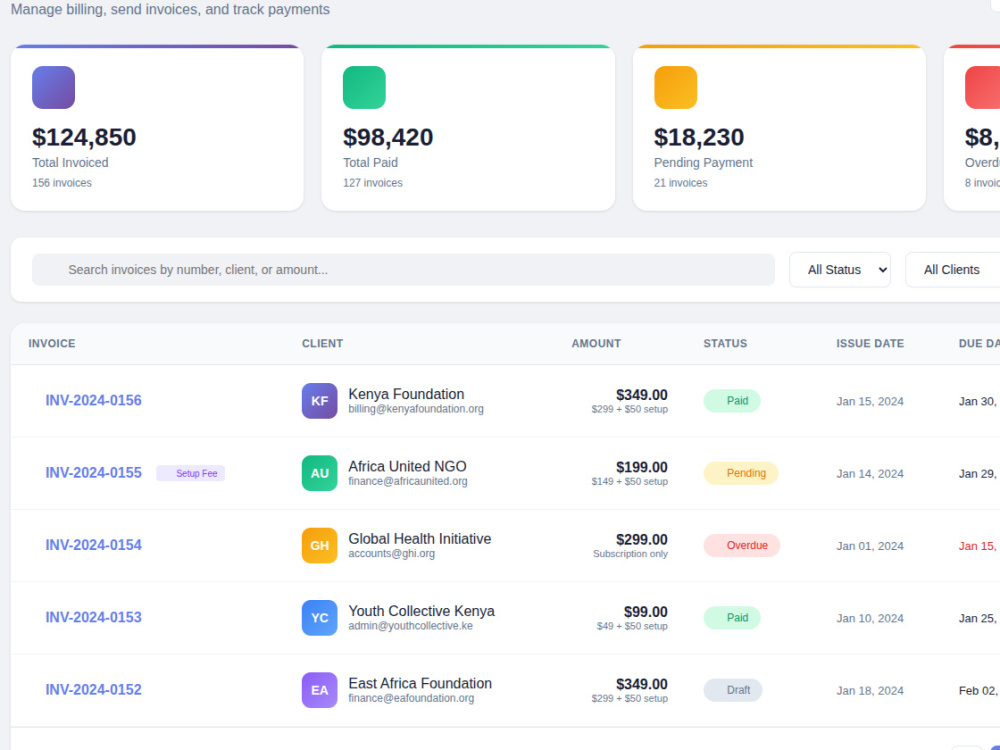Click email billing@kenyafoundation.org

coord(416,409)
